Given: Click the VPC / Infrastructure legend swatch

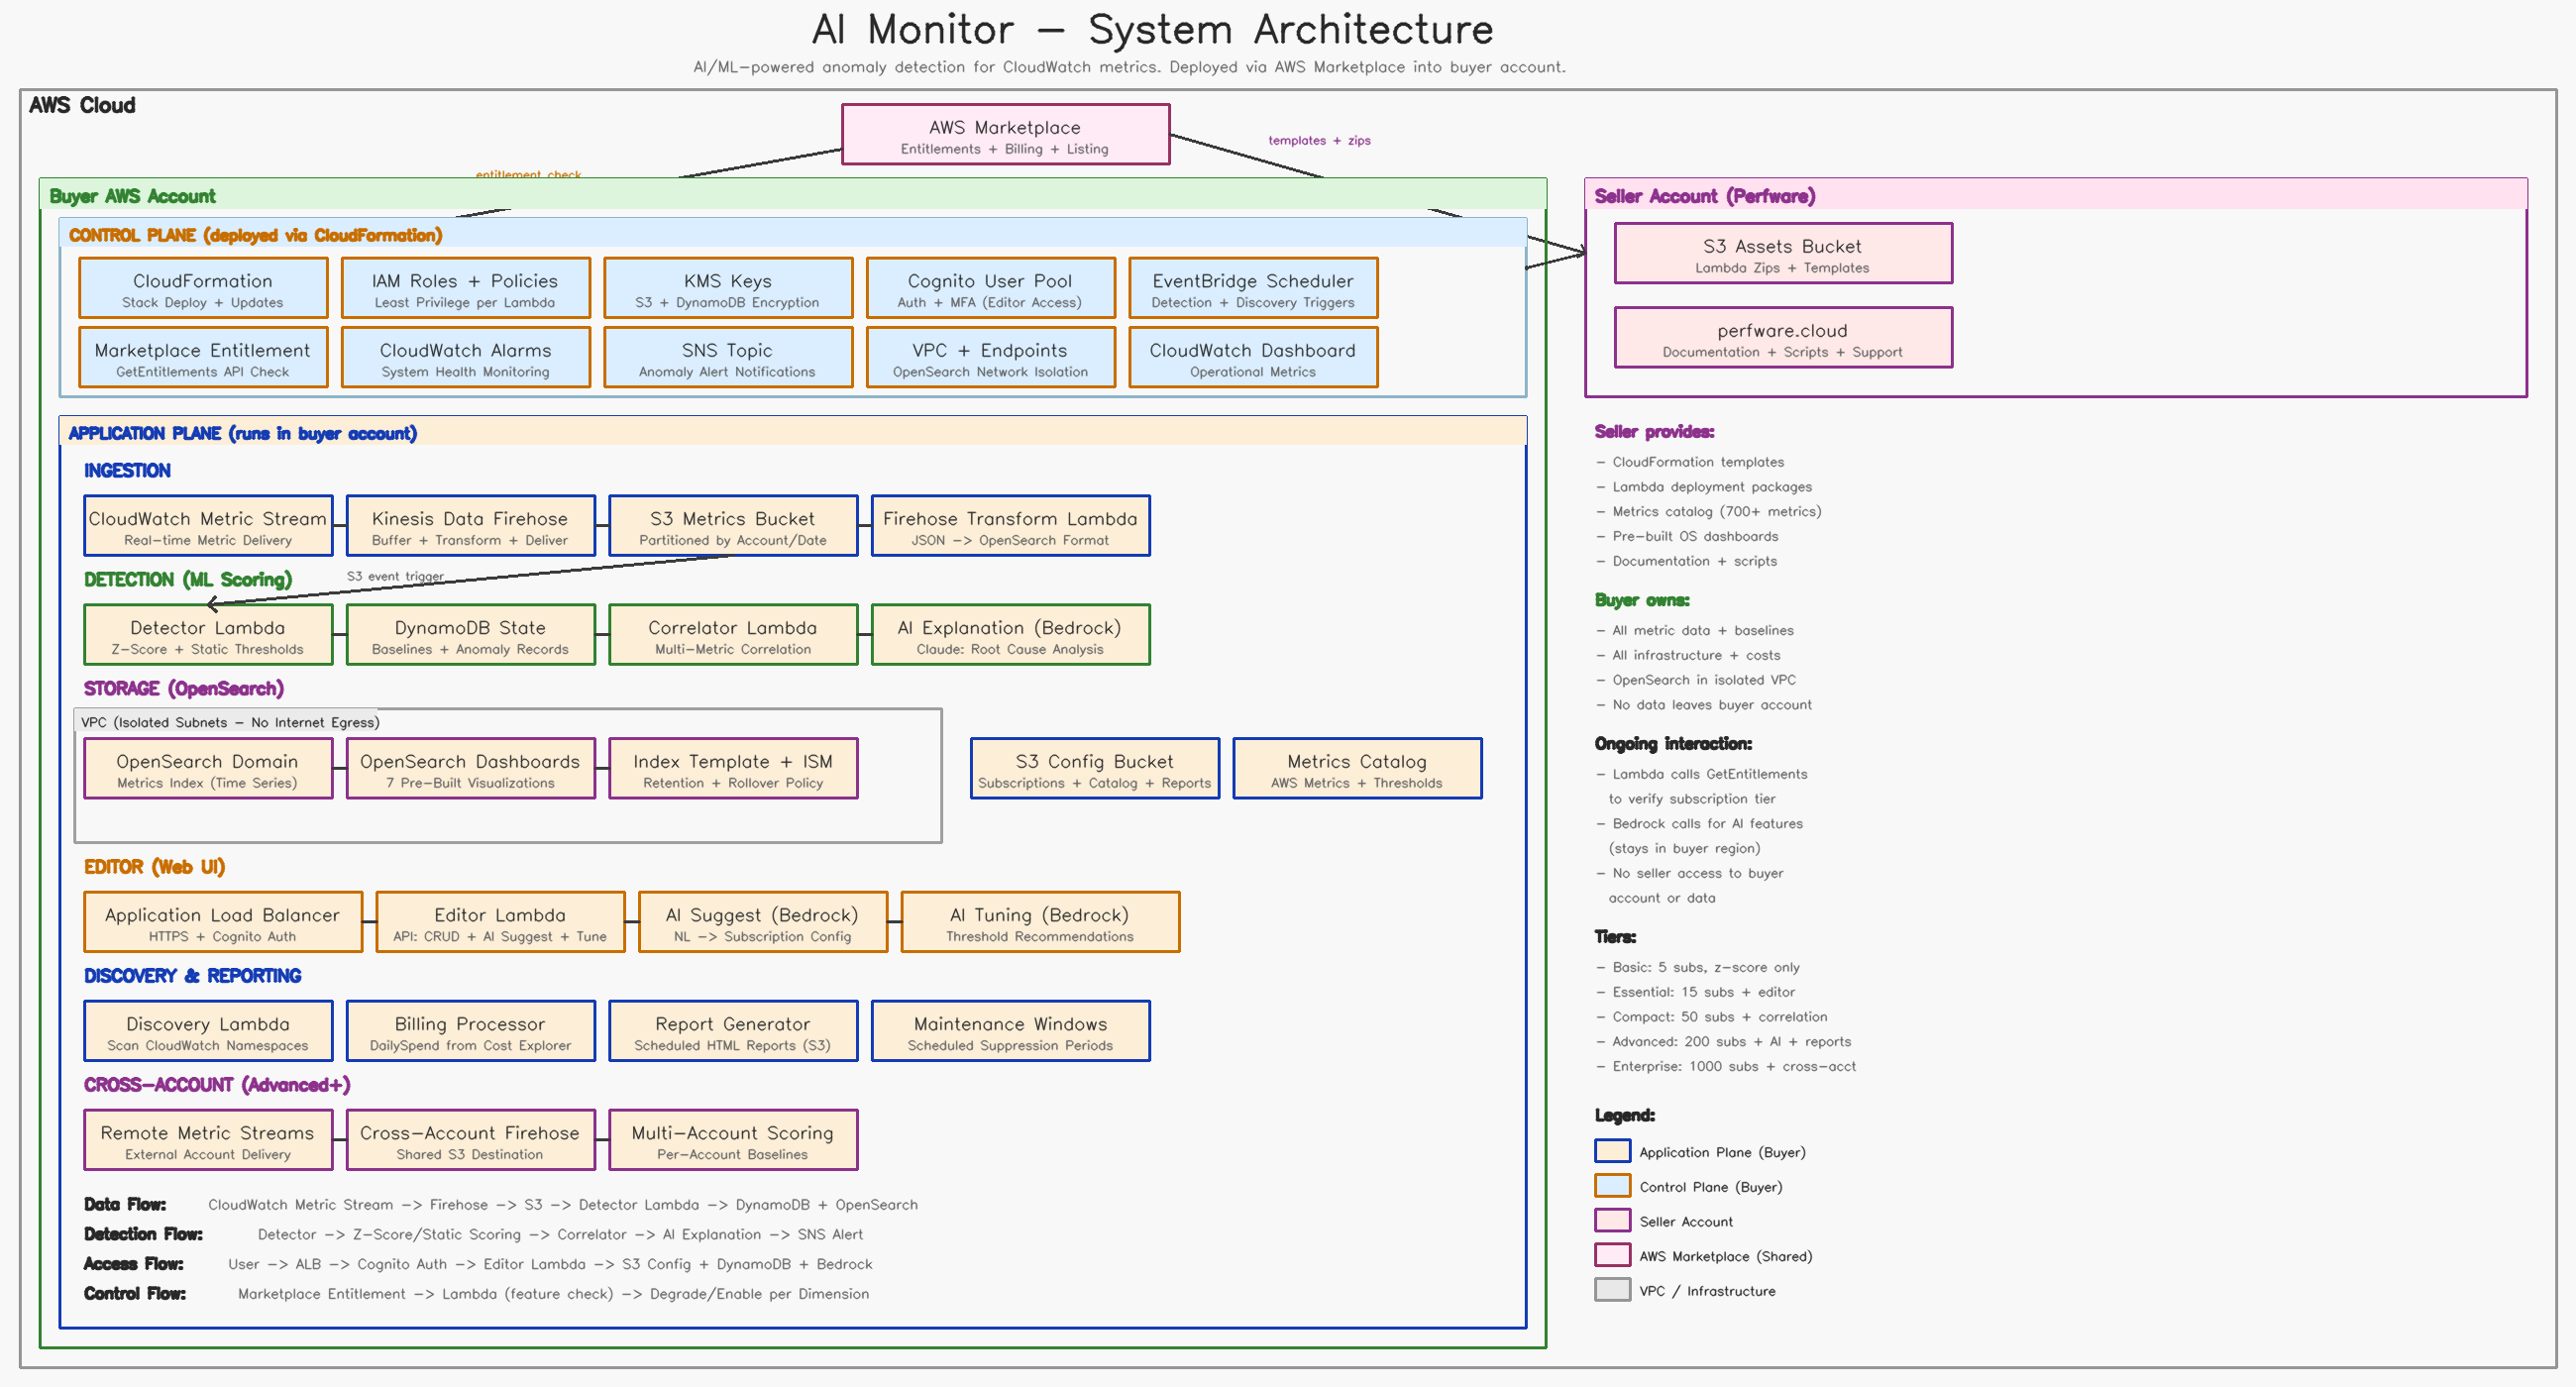Looking at the screenshot, I should click(x=1612, y=1290).
